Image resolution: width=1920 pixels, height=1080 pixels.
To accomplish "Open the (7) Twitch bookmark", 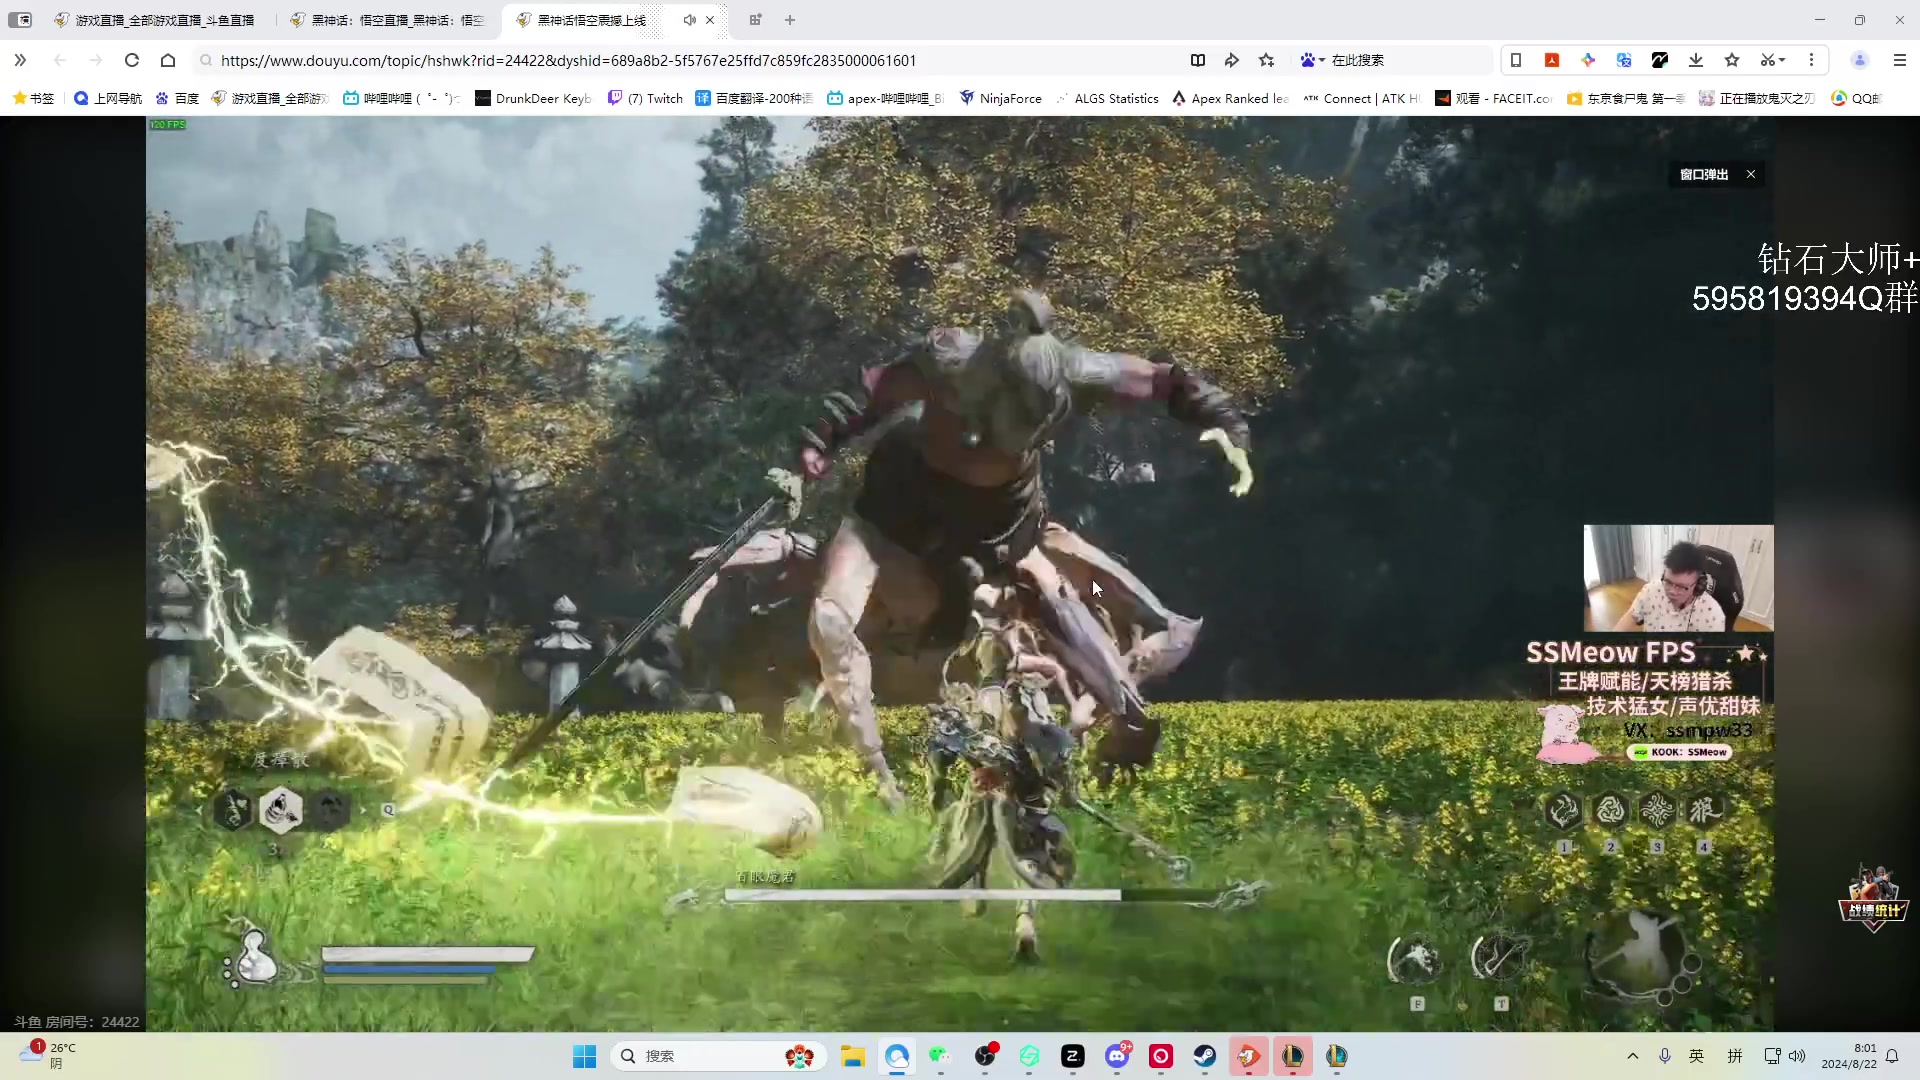I will coord(646,98).
